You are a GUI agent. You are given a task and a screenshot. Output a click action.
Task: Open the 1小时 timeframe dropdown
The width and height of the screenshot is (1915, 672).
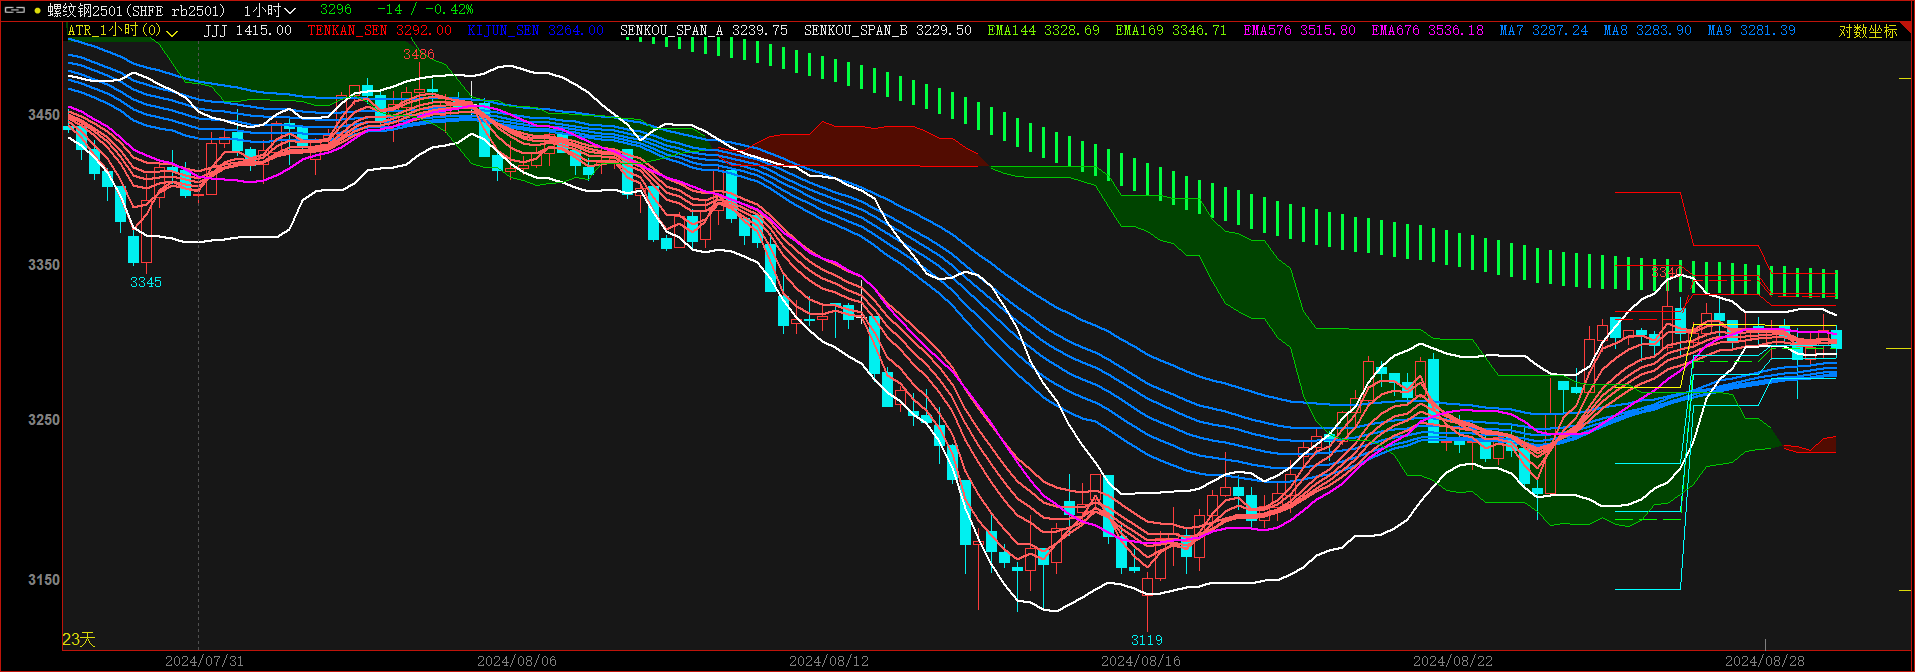pos(269,10)
